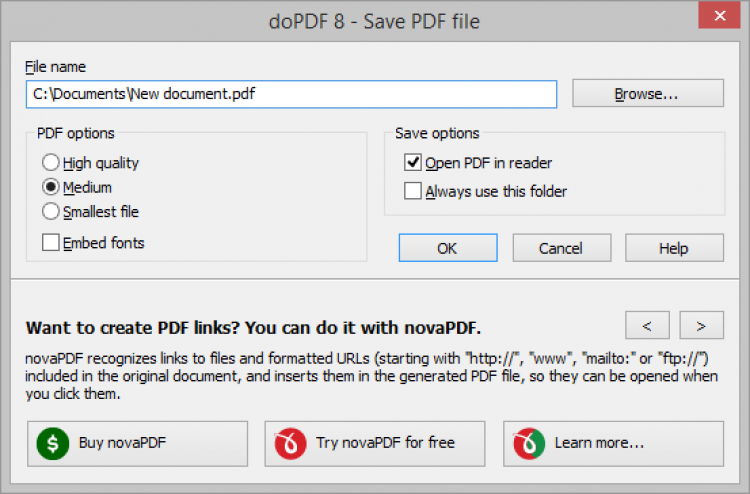Screen dimensions: 750x494
Task: Click the 'Buy novaPDF' button text
Action: 122,442
